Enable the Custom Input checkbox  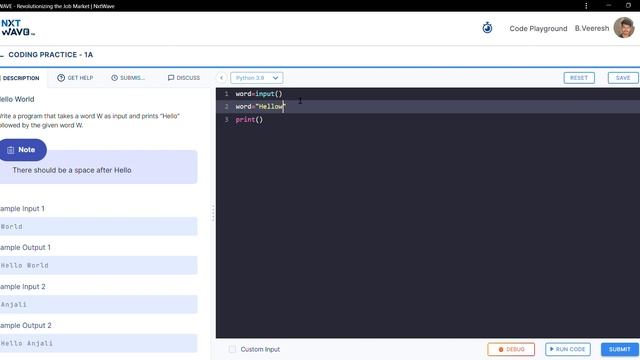coord(232,349)
